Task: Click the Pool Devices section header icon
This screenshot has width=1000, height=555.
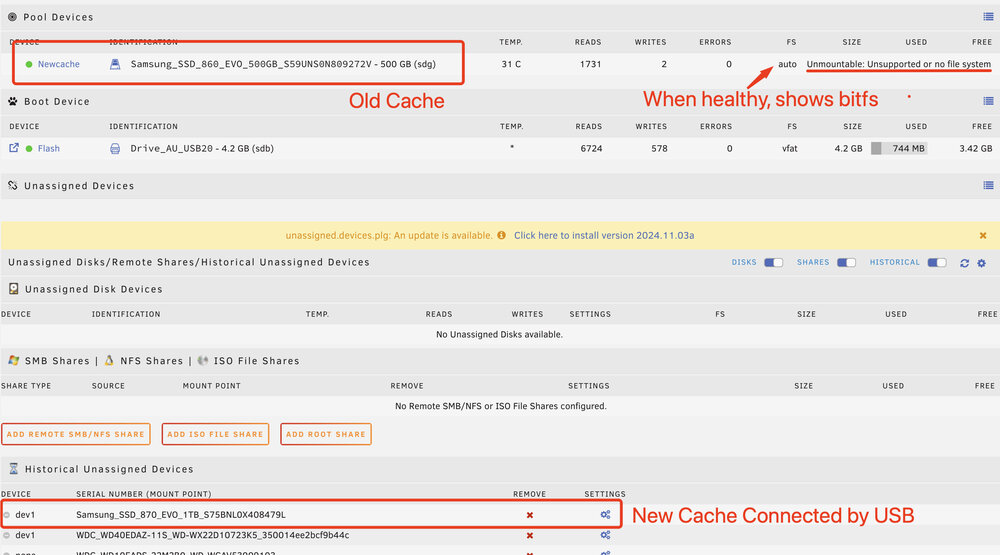Action: (x=12, y=17)
